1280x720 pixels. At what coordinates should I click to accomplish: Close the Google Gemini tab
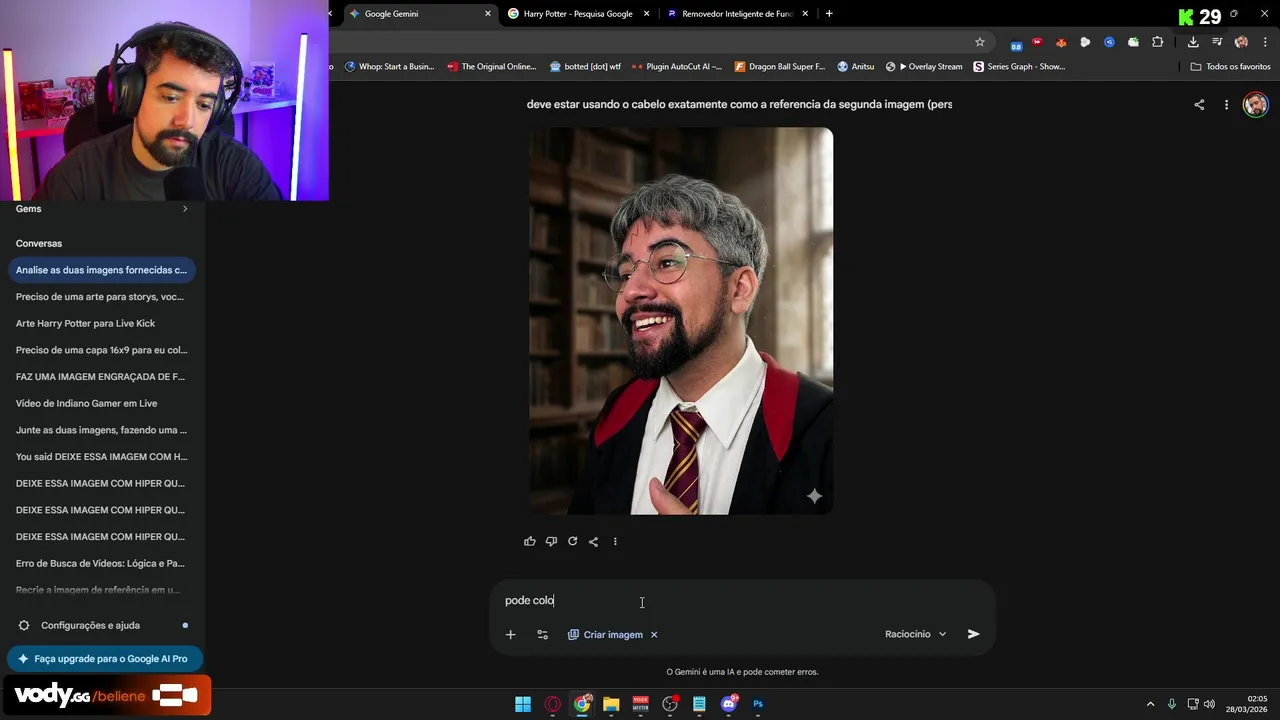(x=488, y=14)
